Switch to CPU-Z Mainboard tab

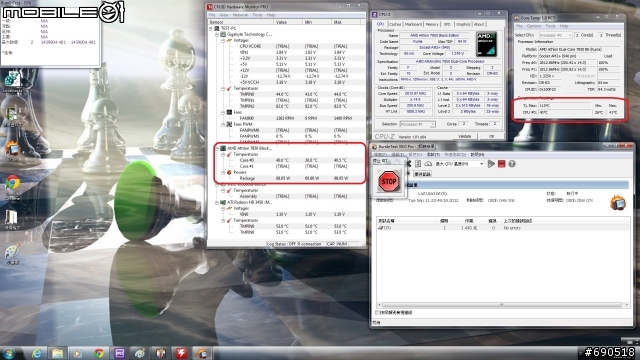click(413, 24)
